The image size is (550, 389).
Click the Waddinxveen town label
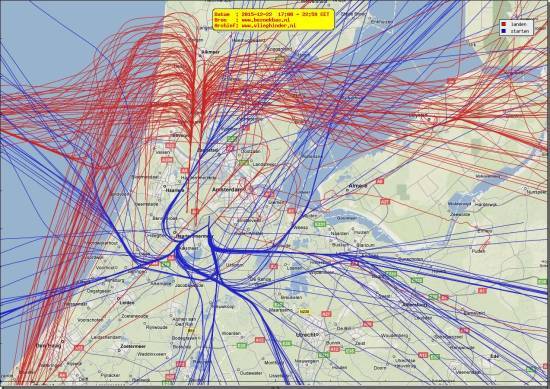pyautogui.click(x=151, y=354)
